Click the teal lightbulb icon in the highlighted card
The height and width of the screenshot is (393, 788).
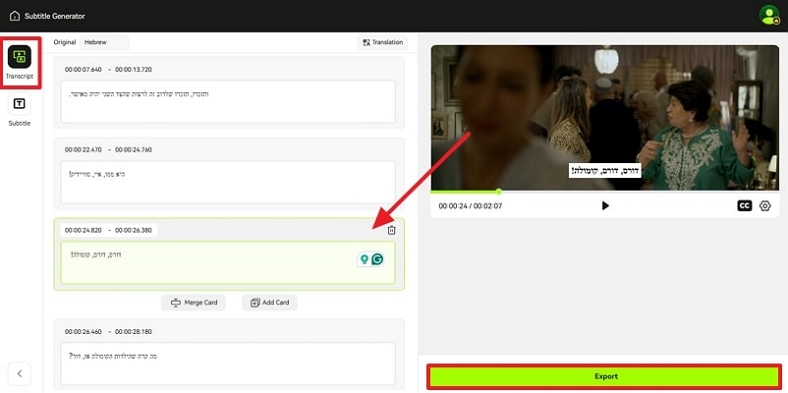[365, 259]
